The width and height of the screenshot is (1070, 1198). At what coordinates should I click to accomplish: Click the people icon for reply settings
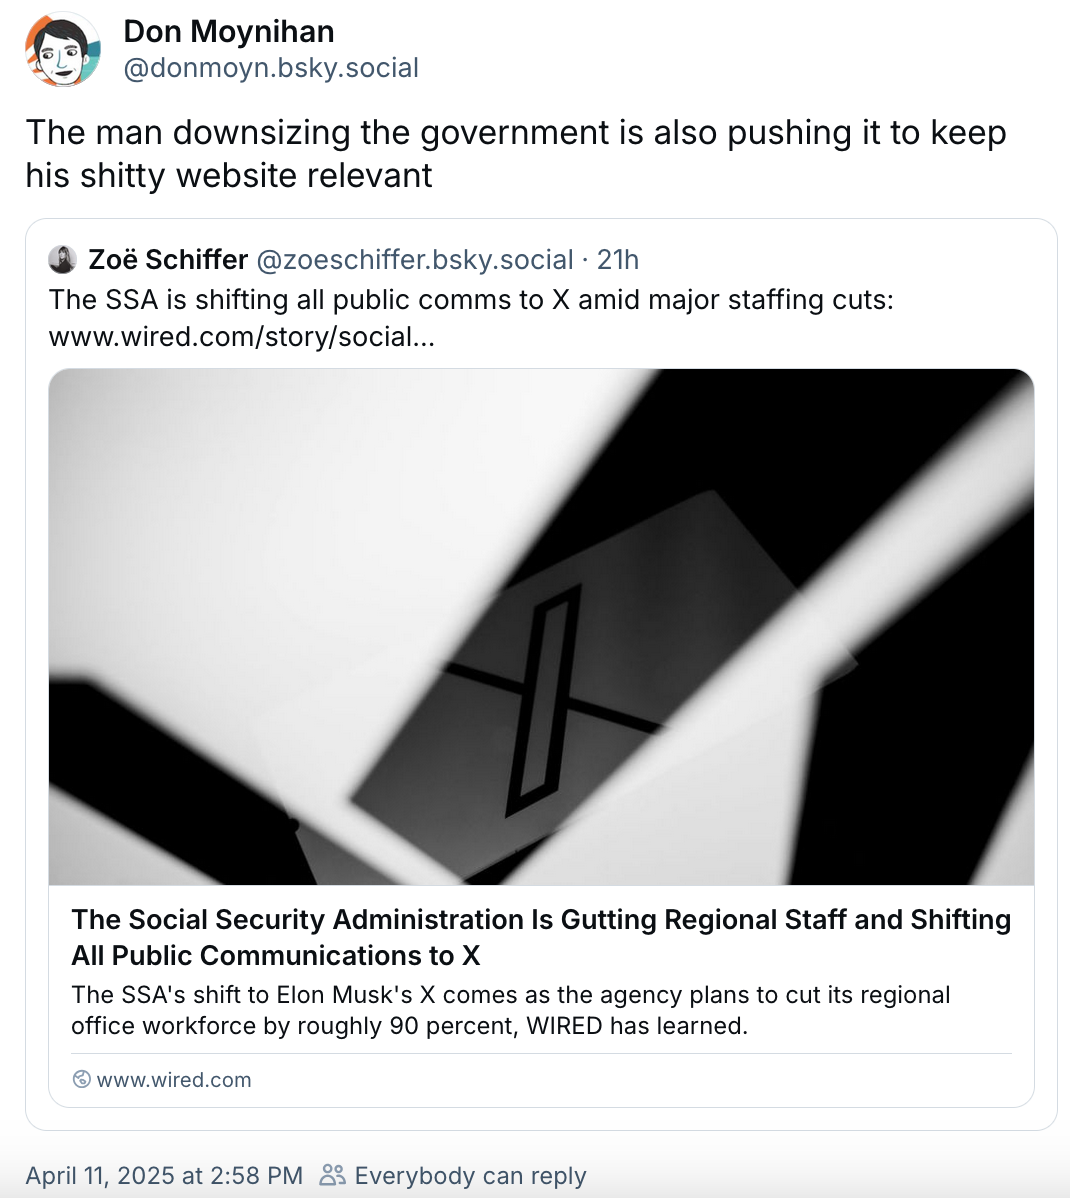pyautogui.click(x=332, y=1175)
